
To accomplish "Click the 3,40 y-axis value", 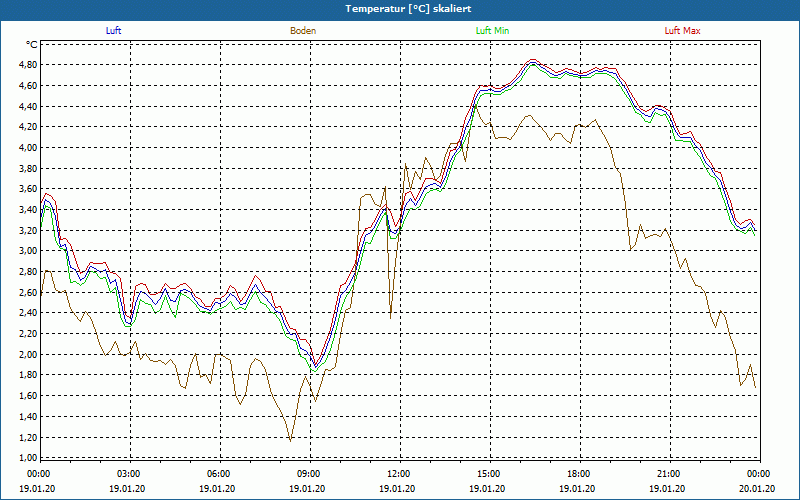I will [28, 210].
